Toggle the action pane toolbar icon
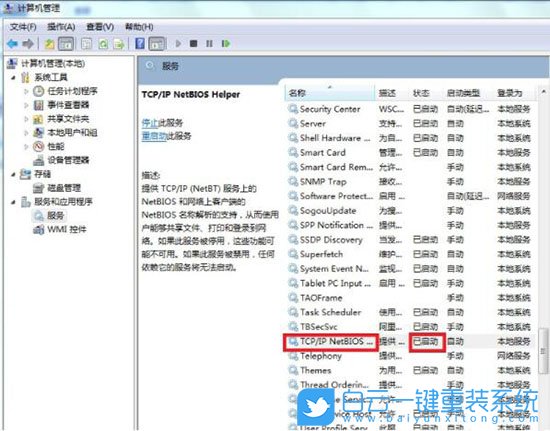550x431 pixels. coord(157,44)
